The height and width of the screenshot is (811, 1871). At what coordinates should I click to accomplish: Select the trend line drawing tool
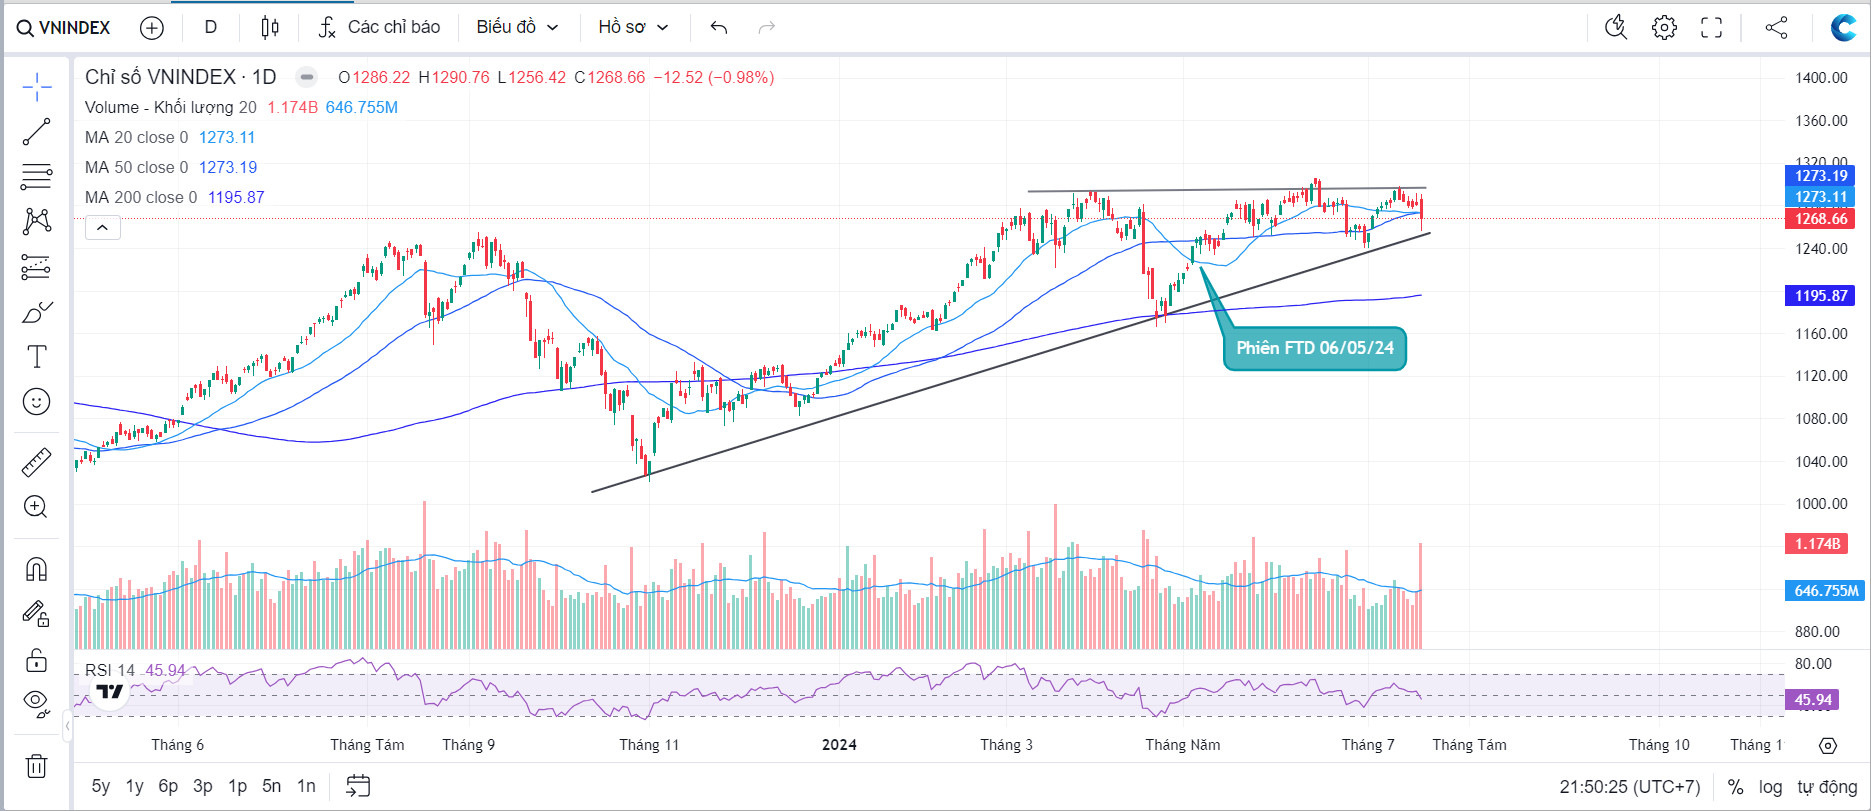pyautogui.click(x=37, y=132)
